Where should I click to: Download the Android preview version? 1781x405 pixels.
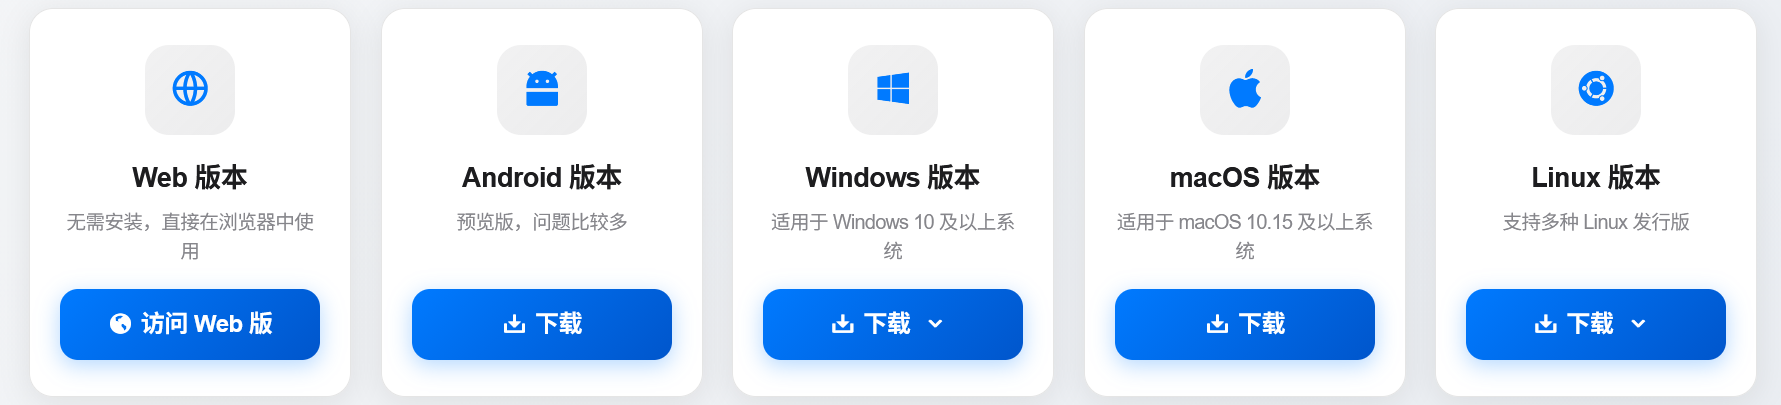tap(542, 324)
